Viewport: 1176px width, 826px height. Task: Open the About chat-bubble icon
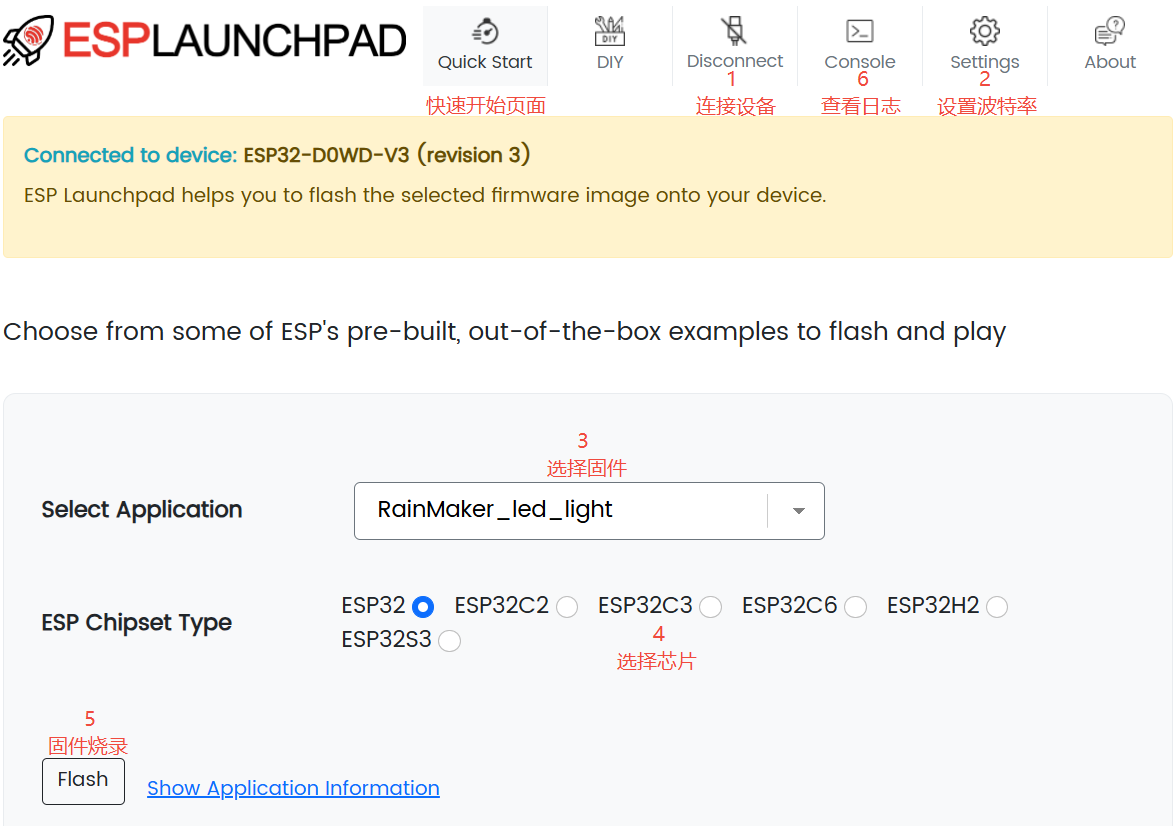[1110, 31]
